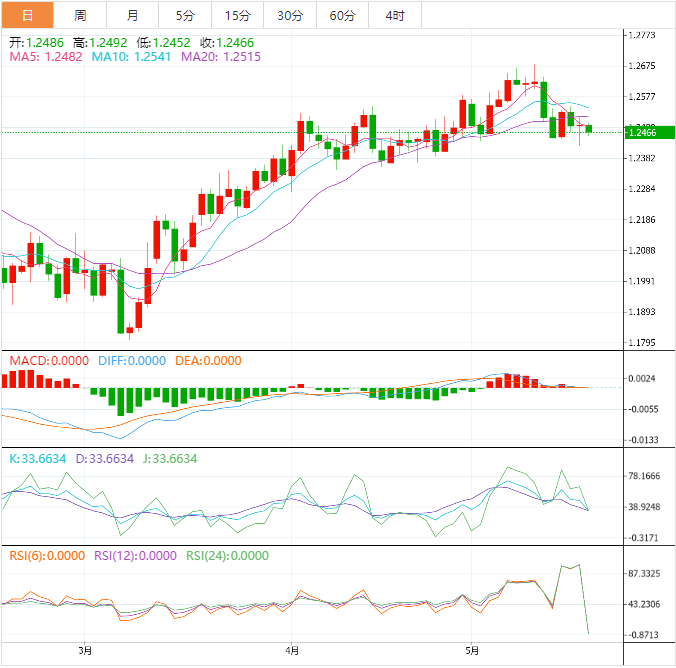Switch to the 4时 timeframe tab
The image size is (676, 668).
(394, 15)
